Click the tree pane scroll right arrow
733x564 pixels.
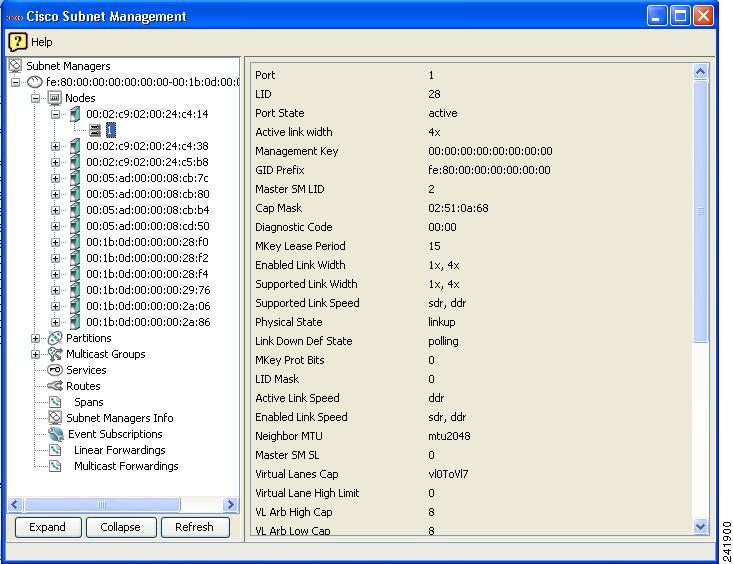[230, 504]
